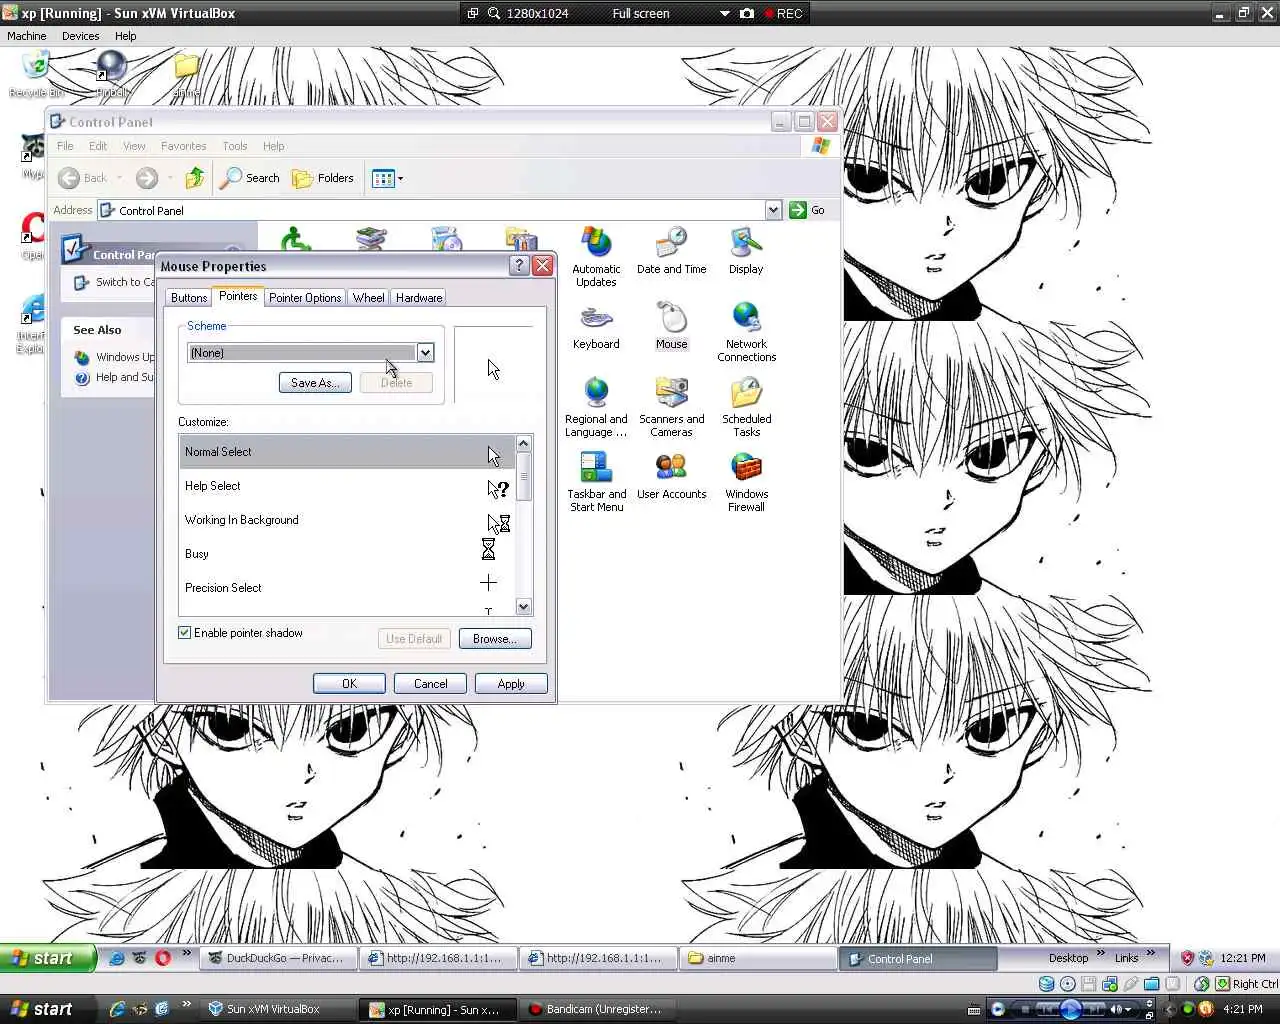Open the address bar dropdown arrow
Screen dimensions: 1280x1024
coord(773,210)
